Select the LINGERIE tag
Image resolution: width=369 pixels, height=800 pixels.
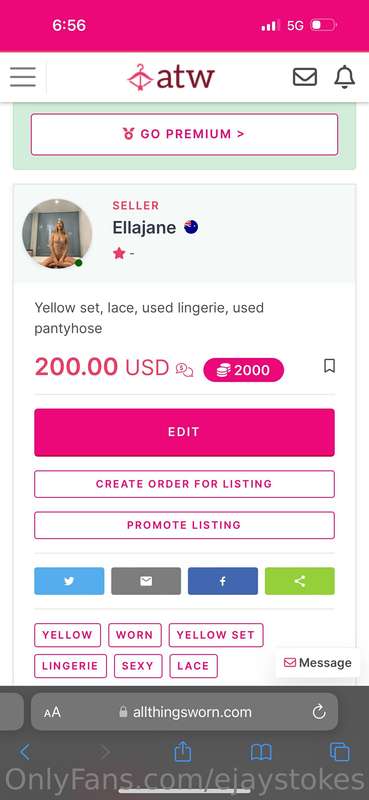coord(70,666)
